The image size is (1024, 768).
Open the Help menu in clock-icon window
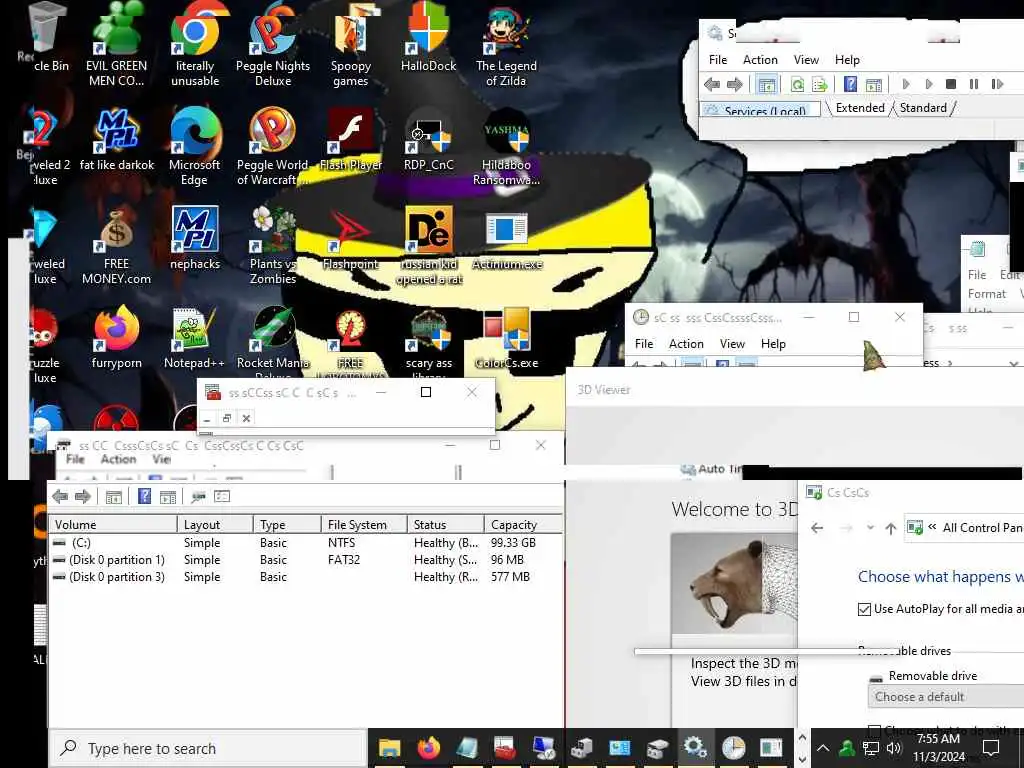(x=773, y=344)
